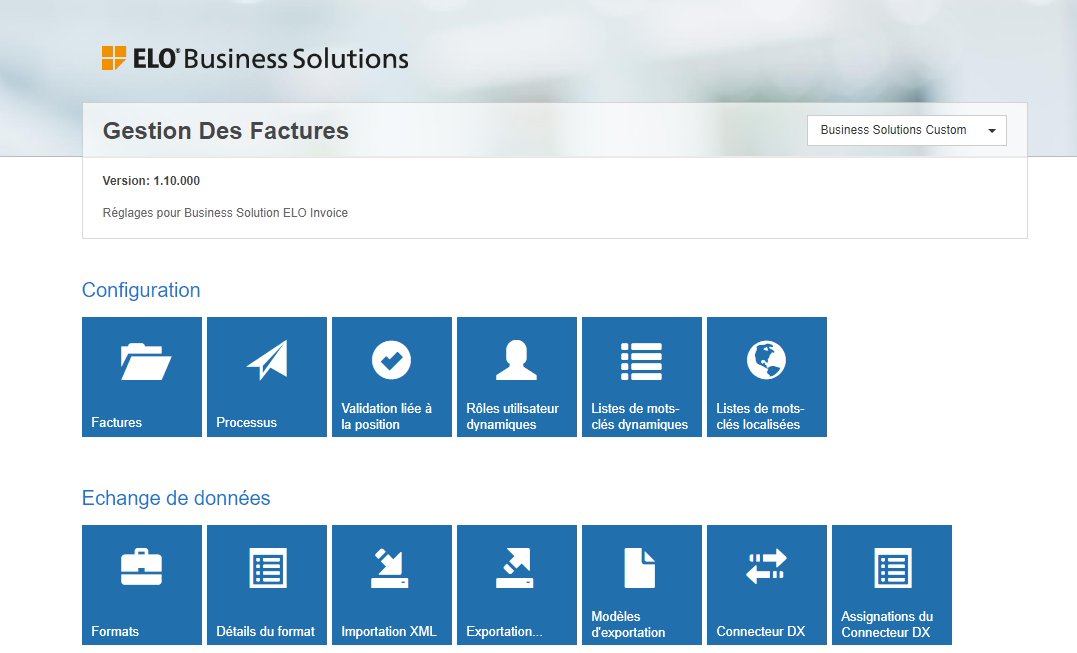This screenshot has height=653, width=1077.
Task: Open Assignations du Connecteur DX tile
Action: pos(892,585)
